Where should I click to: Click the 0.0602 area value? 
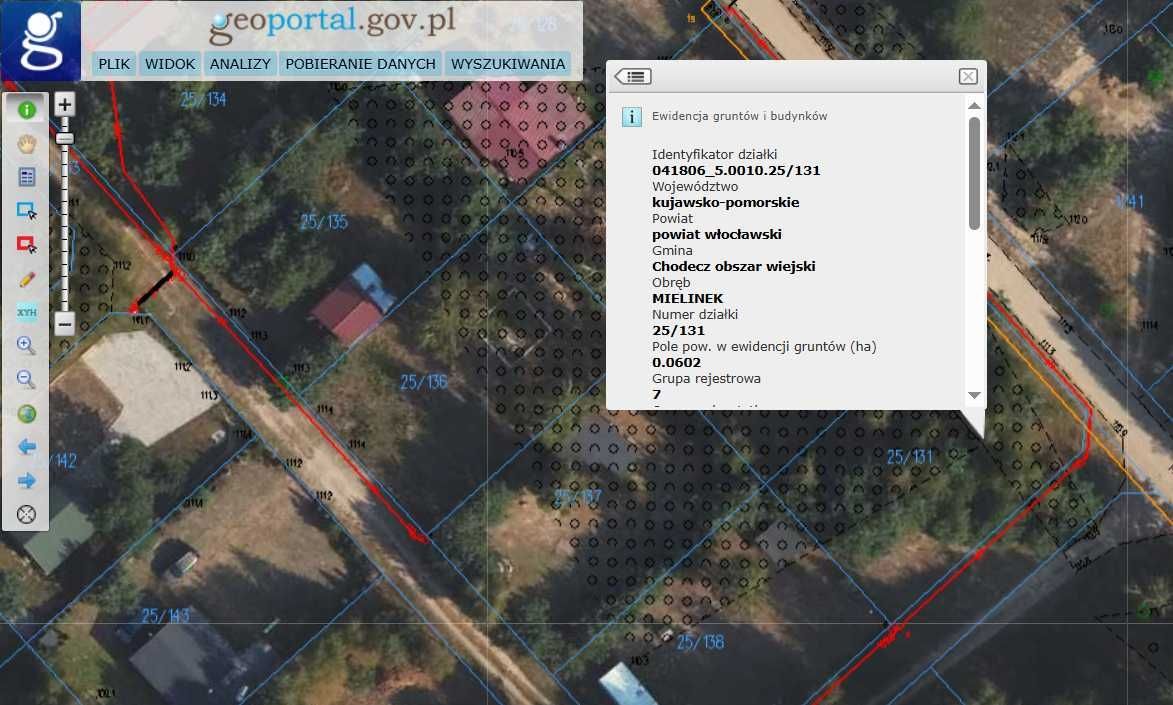[676, 362]
